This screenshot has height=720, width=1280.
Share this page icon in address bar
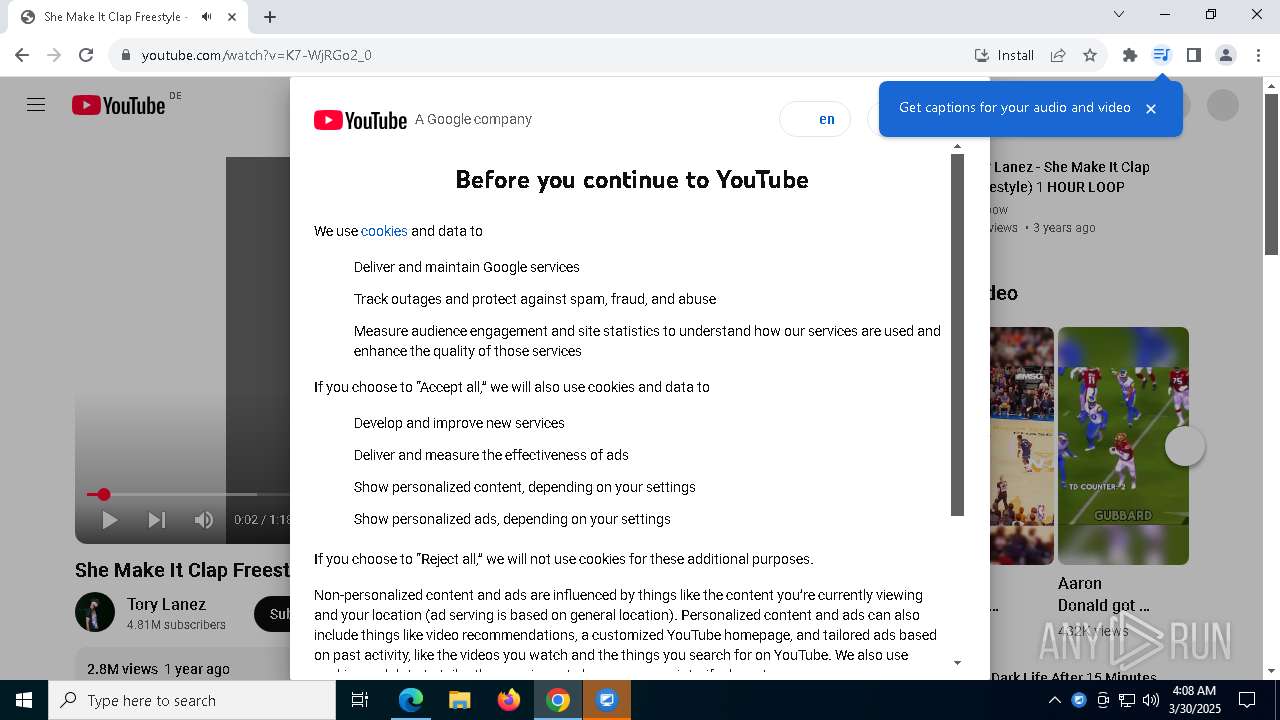coord(1058,55)
